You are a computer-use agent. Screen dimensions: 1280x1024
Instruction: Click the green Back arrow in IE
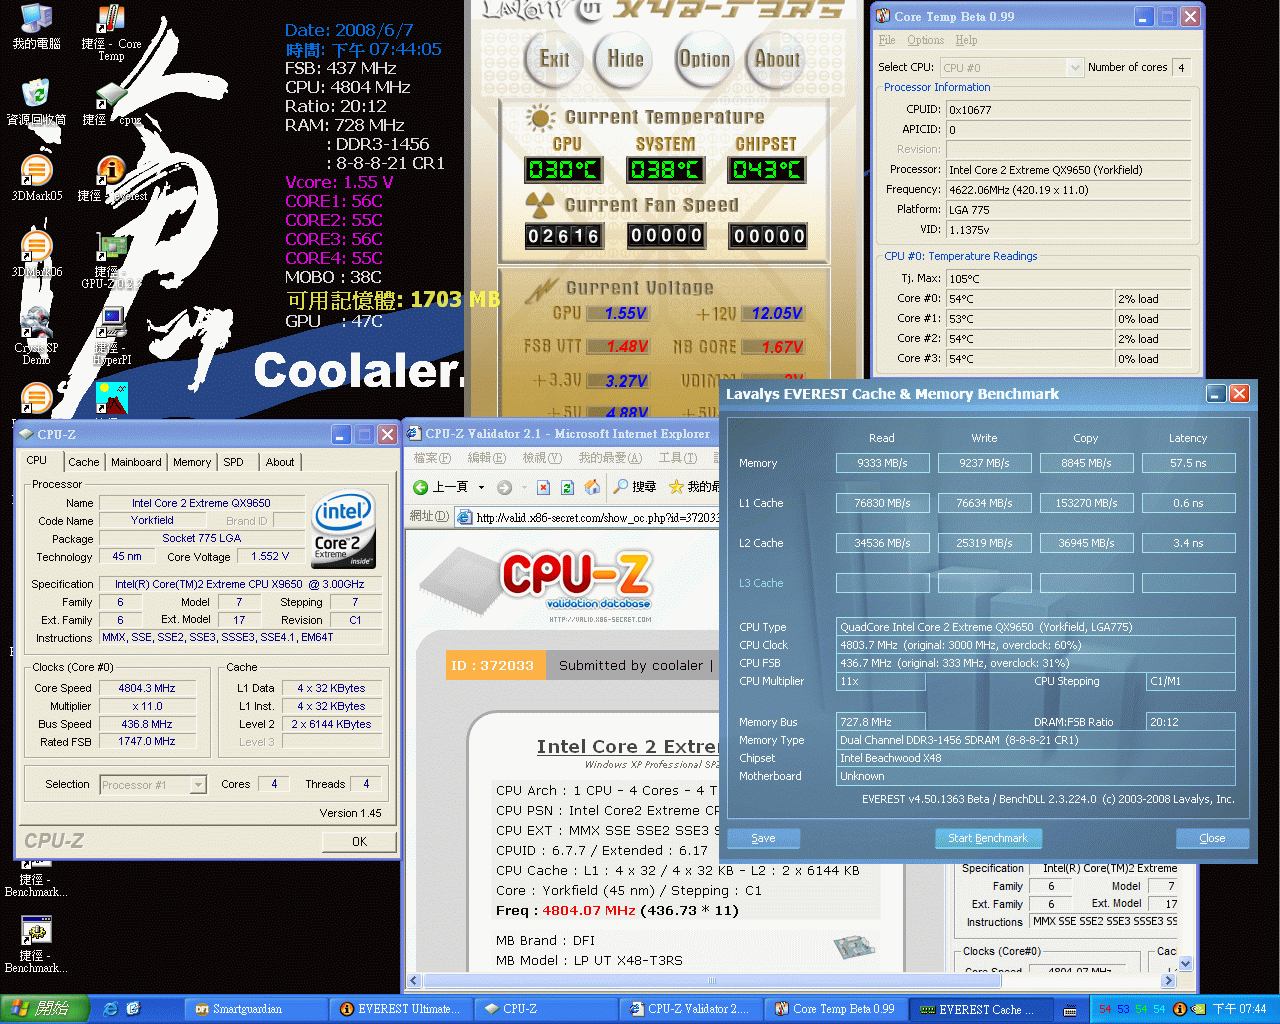(421, 487)
